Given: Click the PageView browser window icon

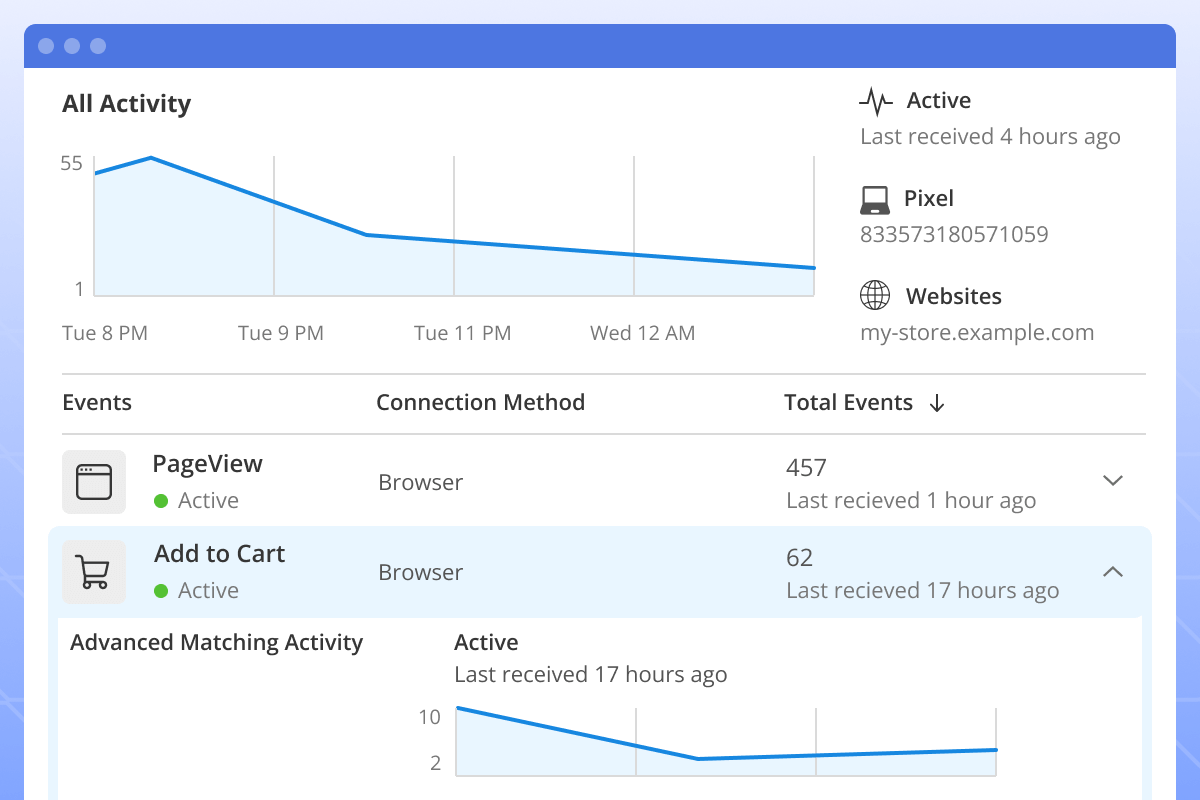Looking at the screenshot, I should [x=94, y=481].
